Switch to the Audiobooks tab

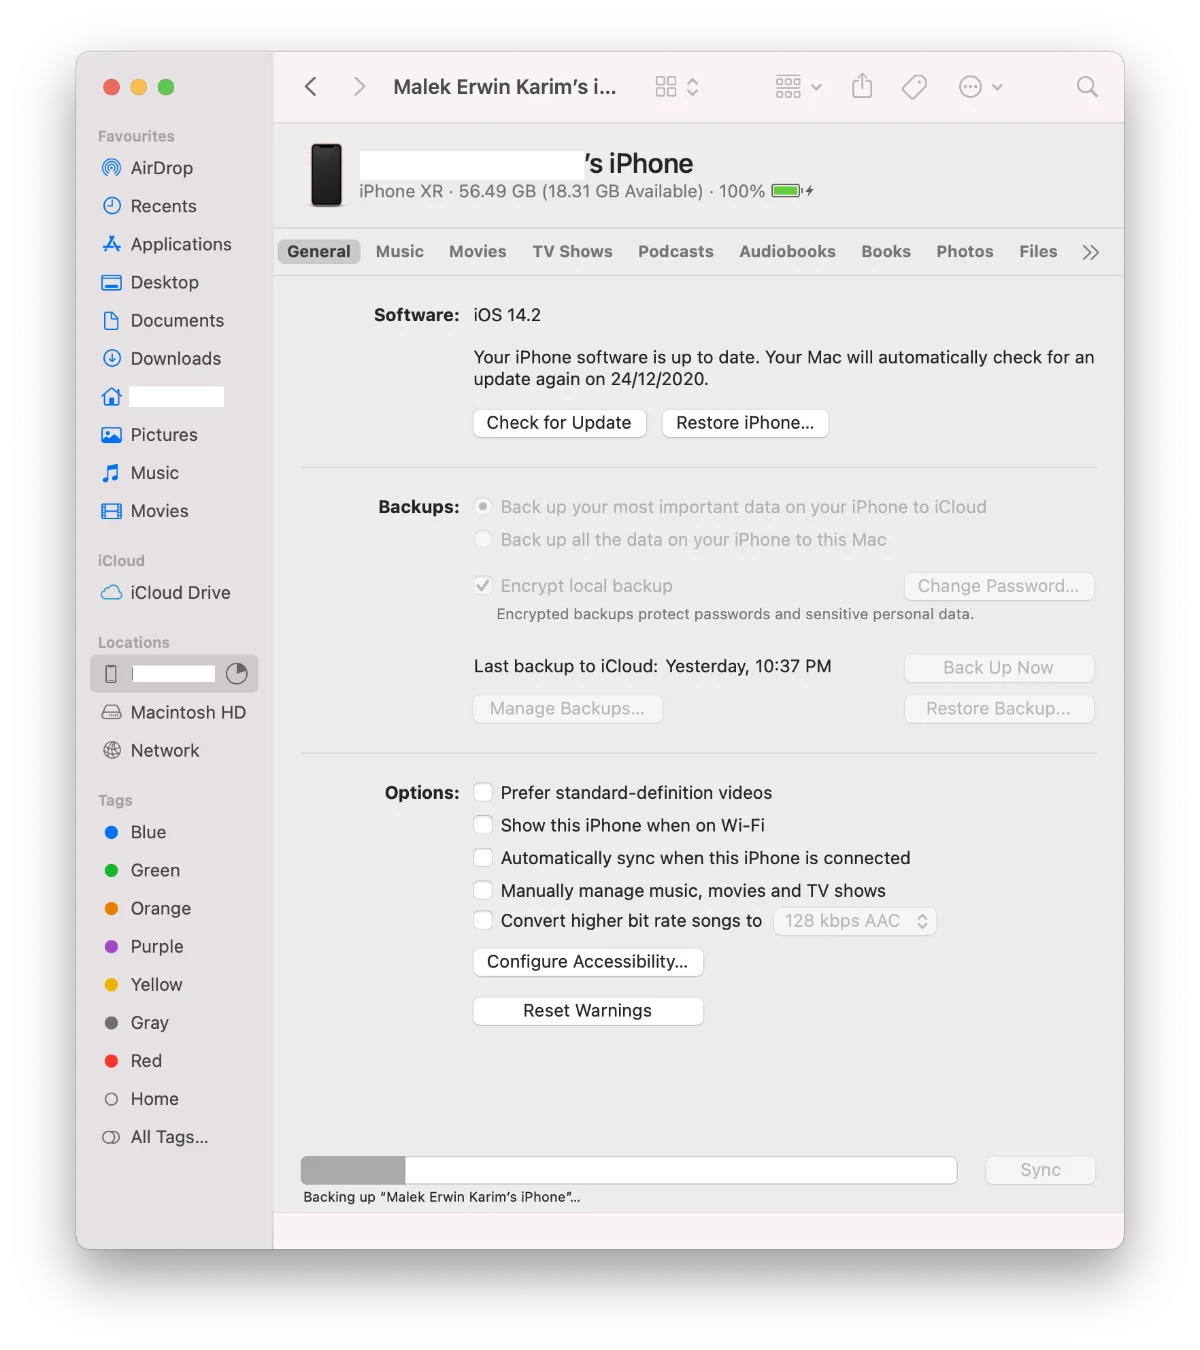(x=787, y=252)
